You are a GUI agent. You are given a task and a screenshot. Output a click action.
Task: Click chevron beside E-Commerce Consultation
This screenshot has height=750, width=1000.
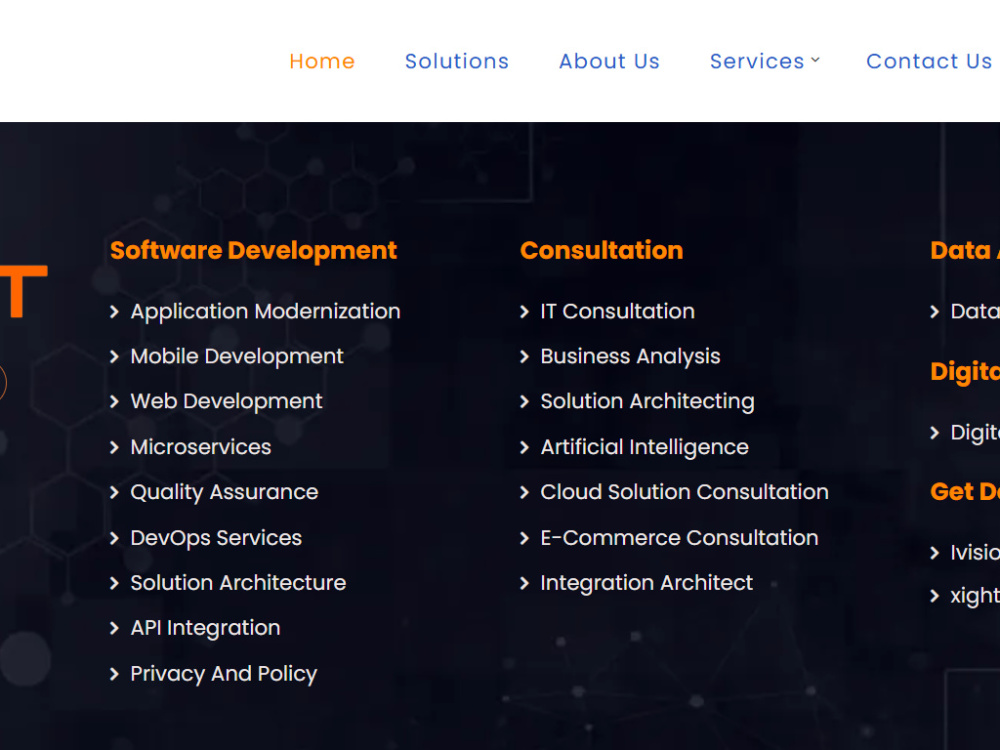[x=524, y=538]
